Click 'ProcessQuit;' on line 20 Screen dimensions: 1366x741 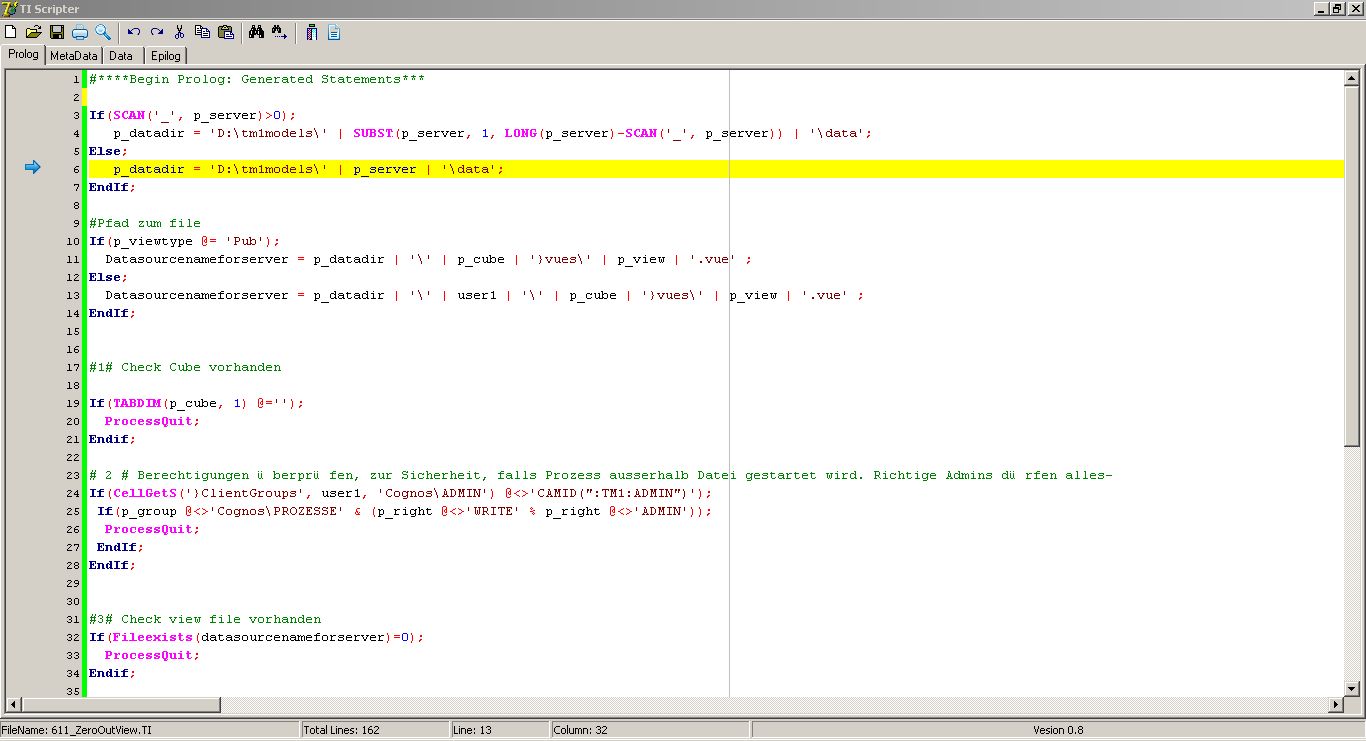pyautogui.click(x=153, y=421)
